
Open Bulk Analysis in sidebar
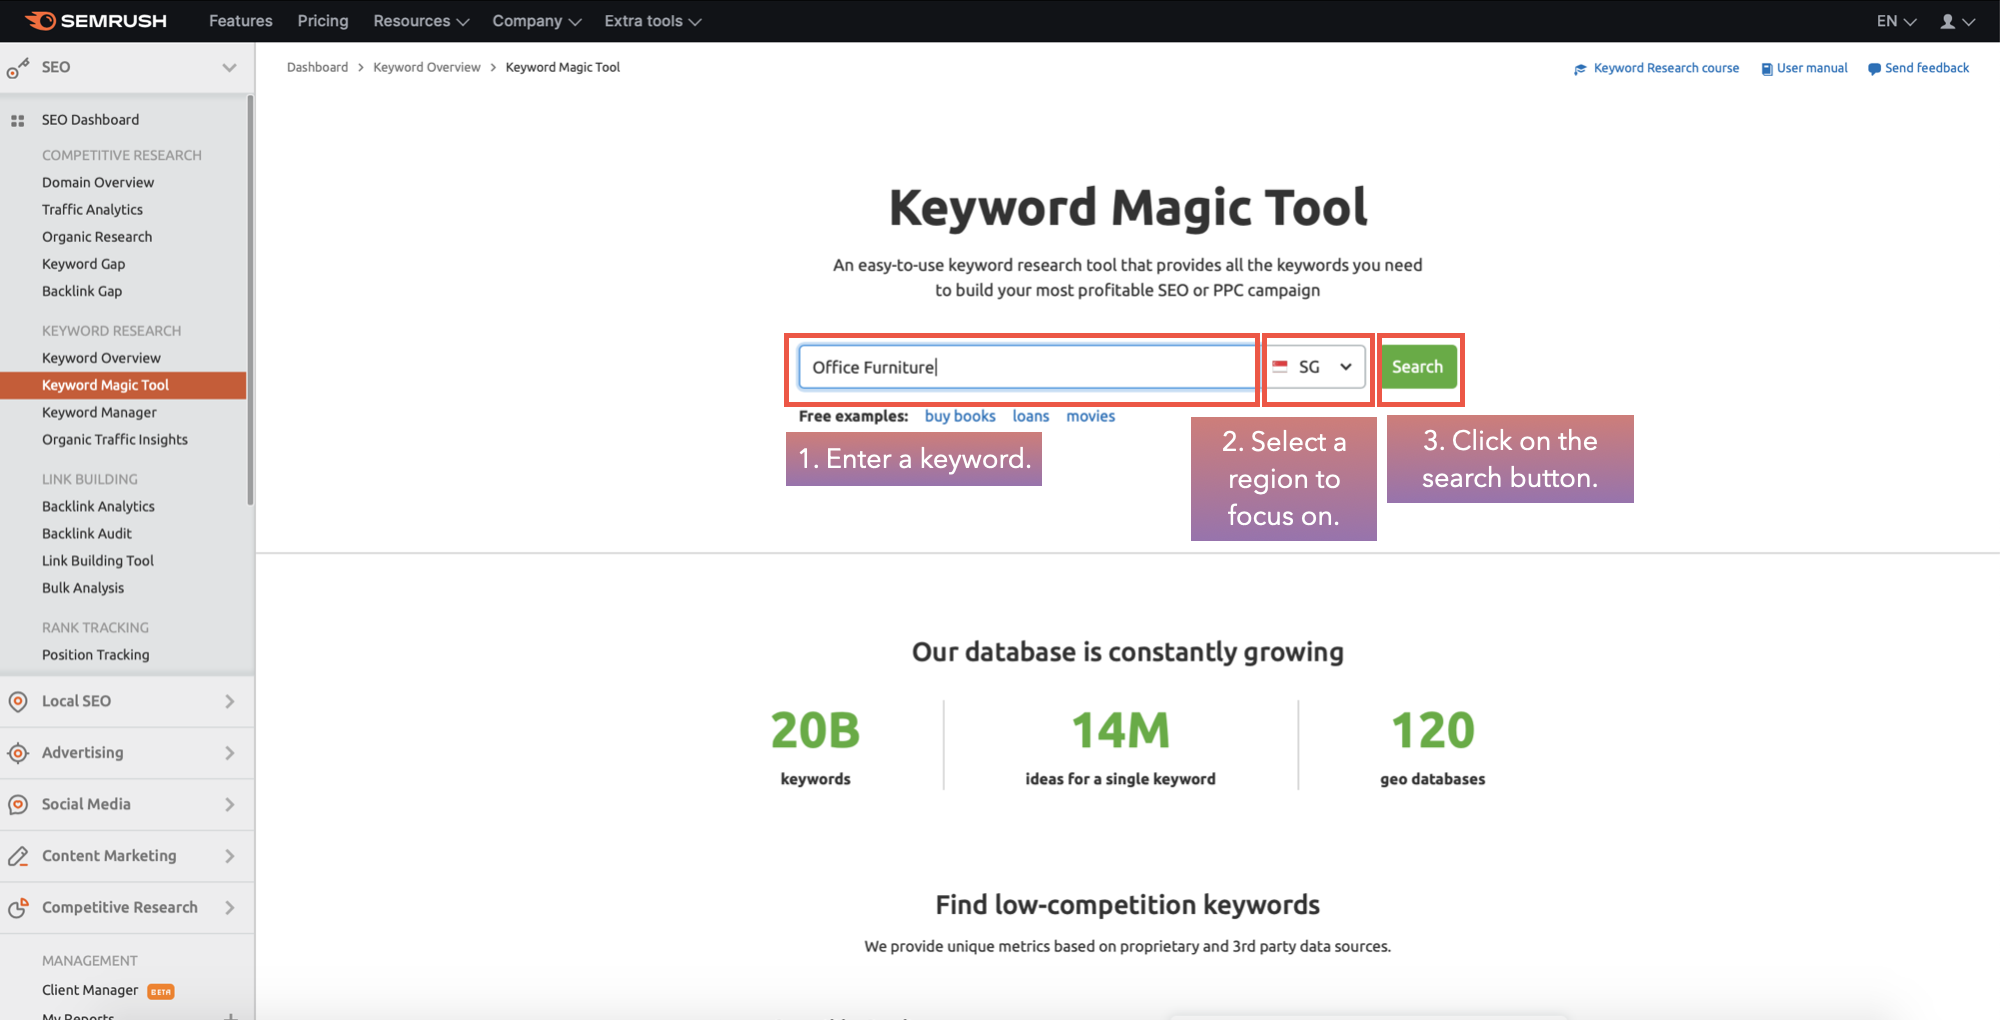[83, 588]
